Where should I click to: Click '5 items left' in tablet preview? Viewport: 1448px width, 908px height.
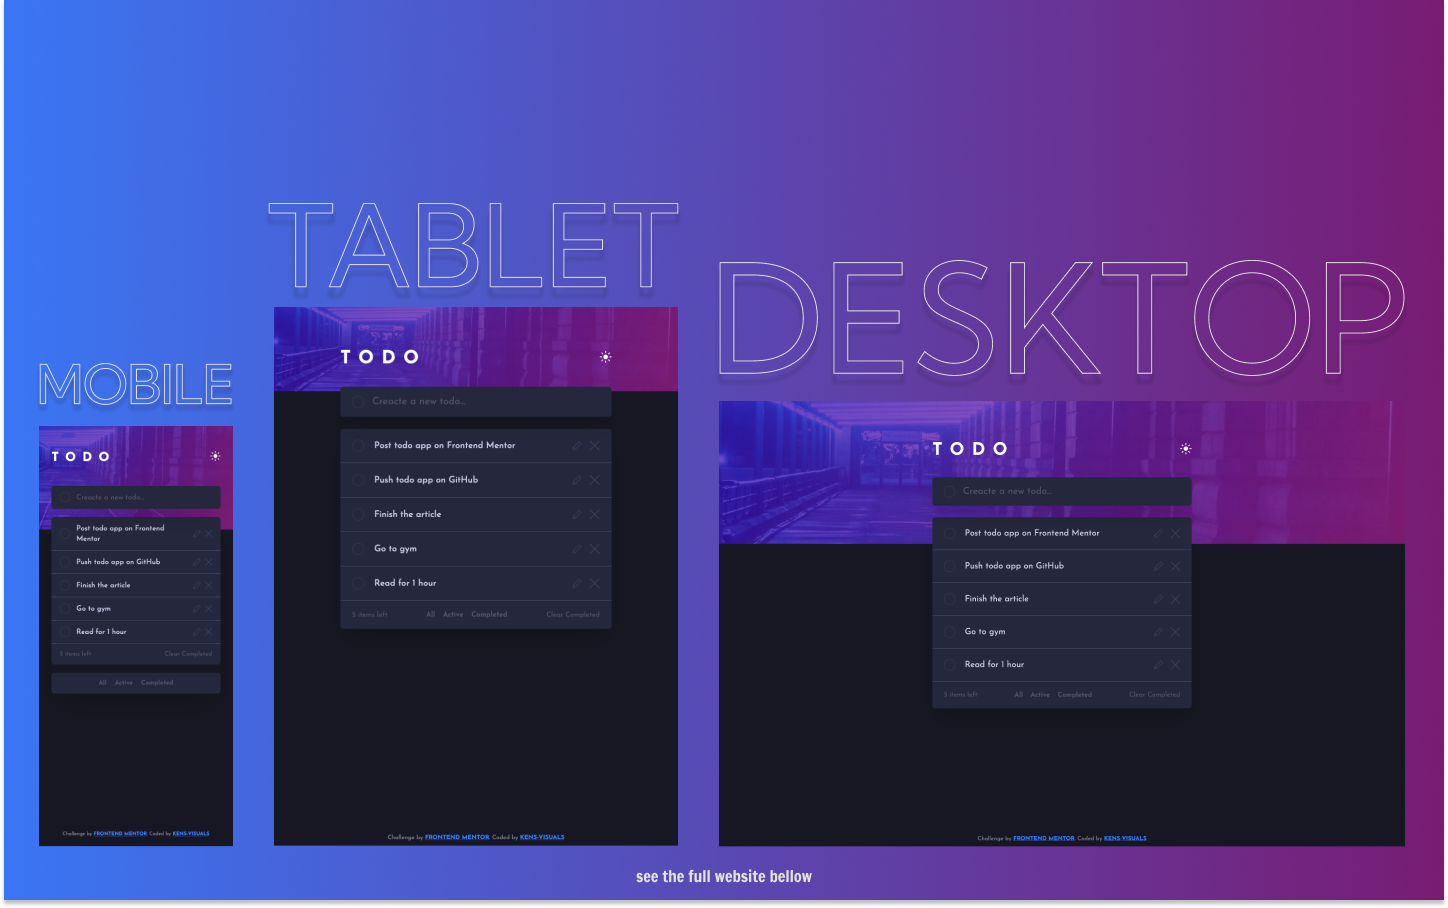[370, 615]
